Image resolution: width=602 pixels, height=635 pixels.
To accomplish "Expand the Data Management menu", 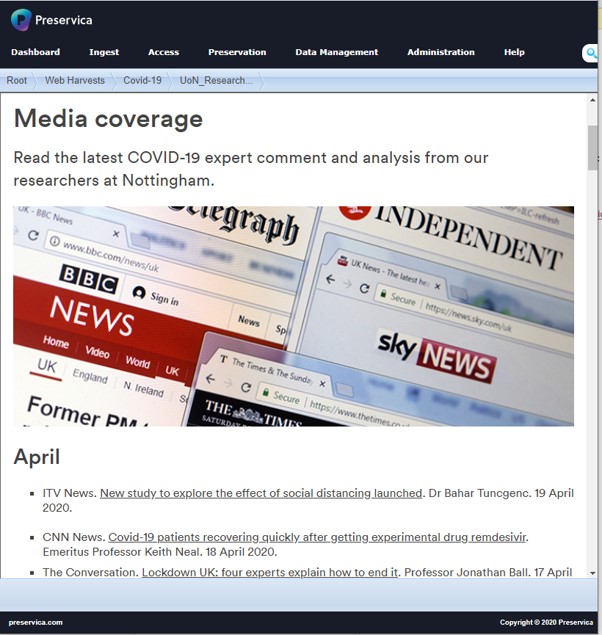I will (336, 52).
